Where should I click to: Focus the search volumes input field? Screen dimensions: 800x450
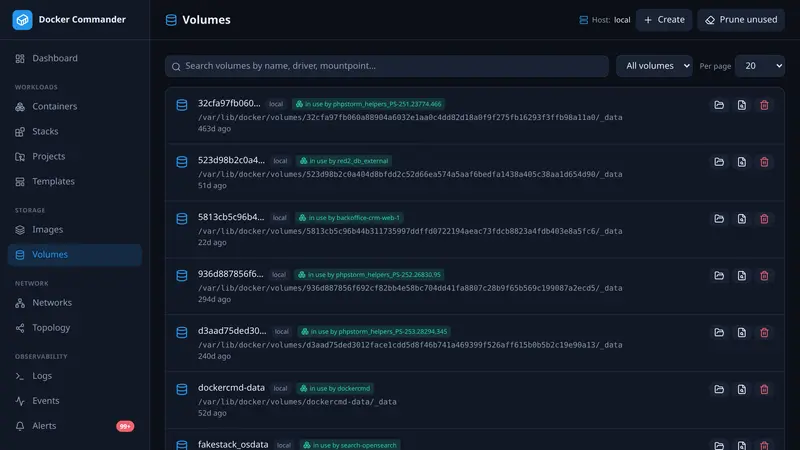pyautogui.click(x=387, y=66)
